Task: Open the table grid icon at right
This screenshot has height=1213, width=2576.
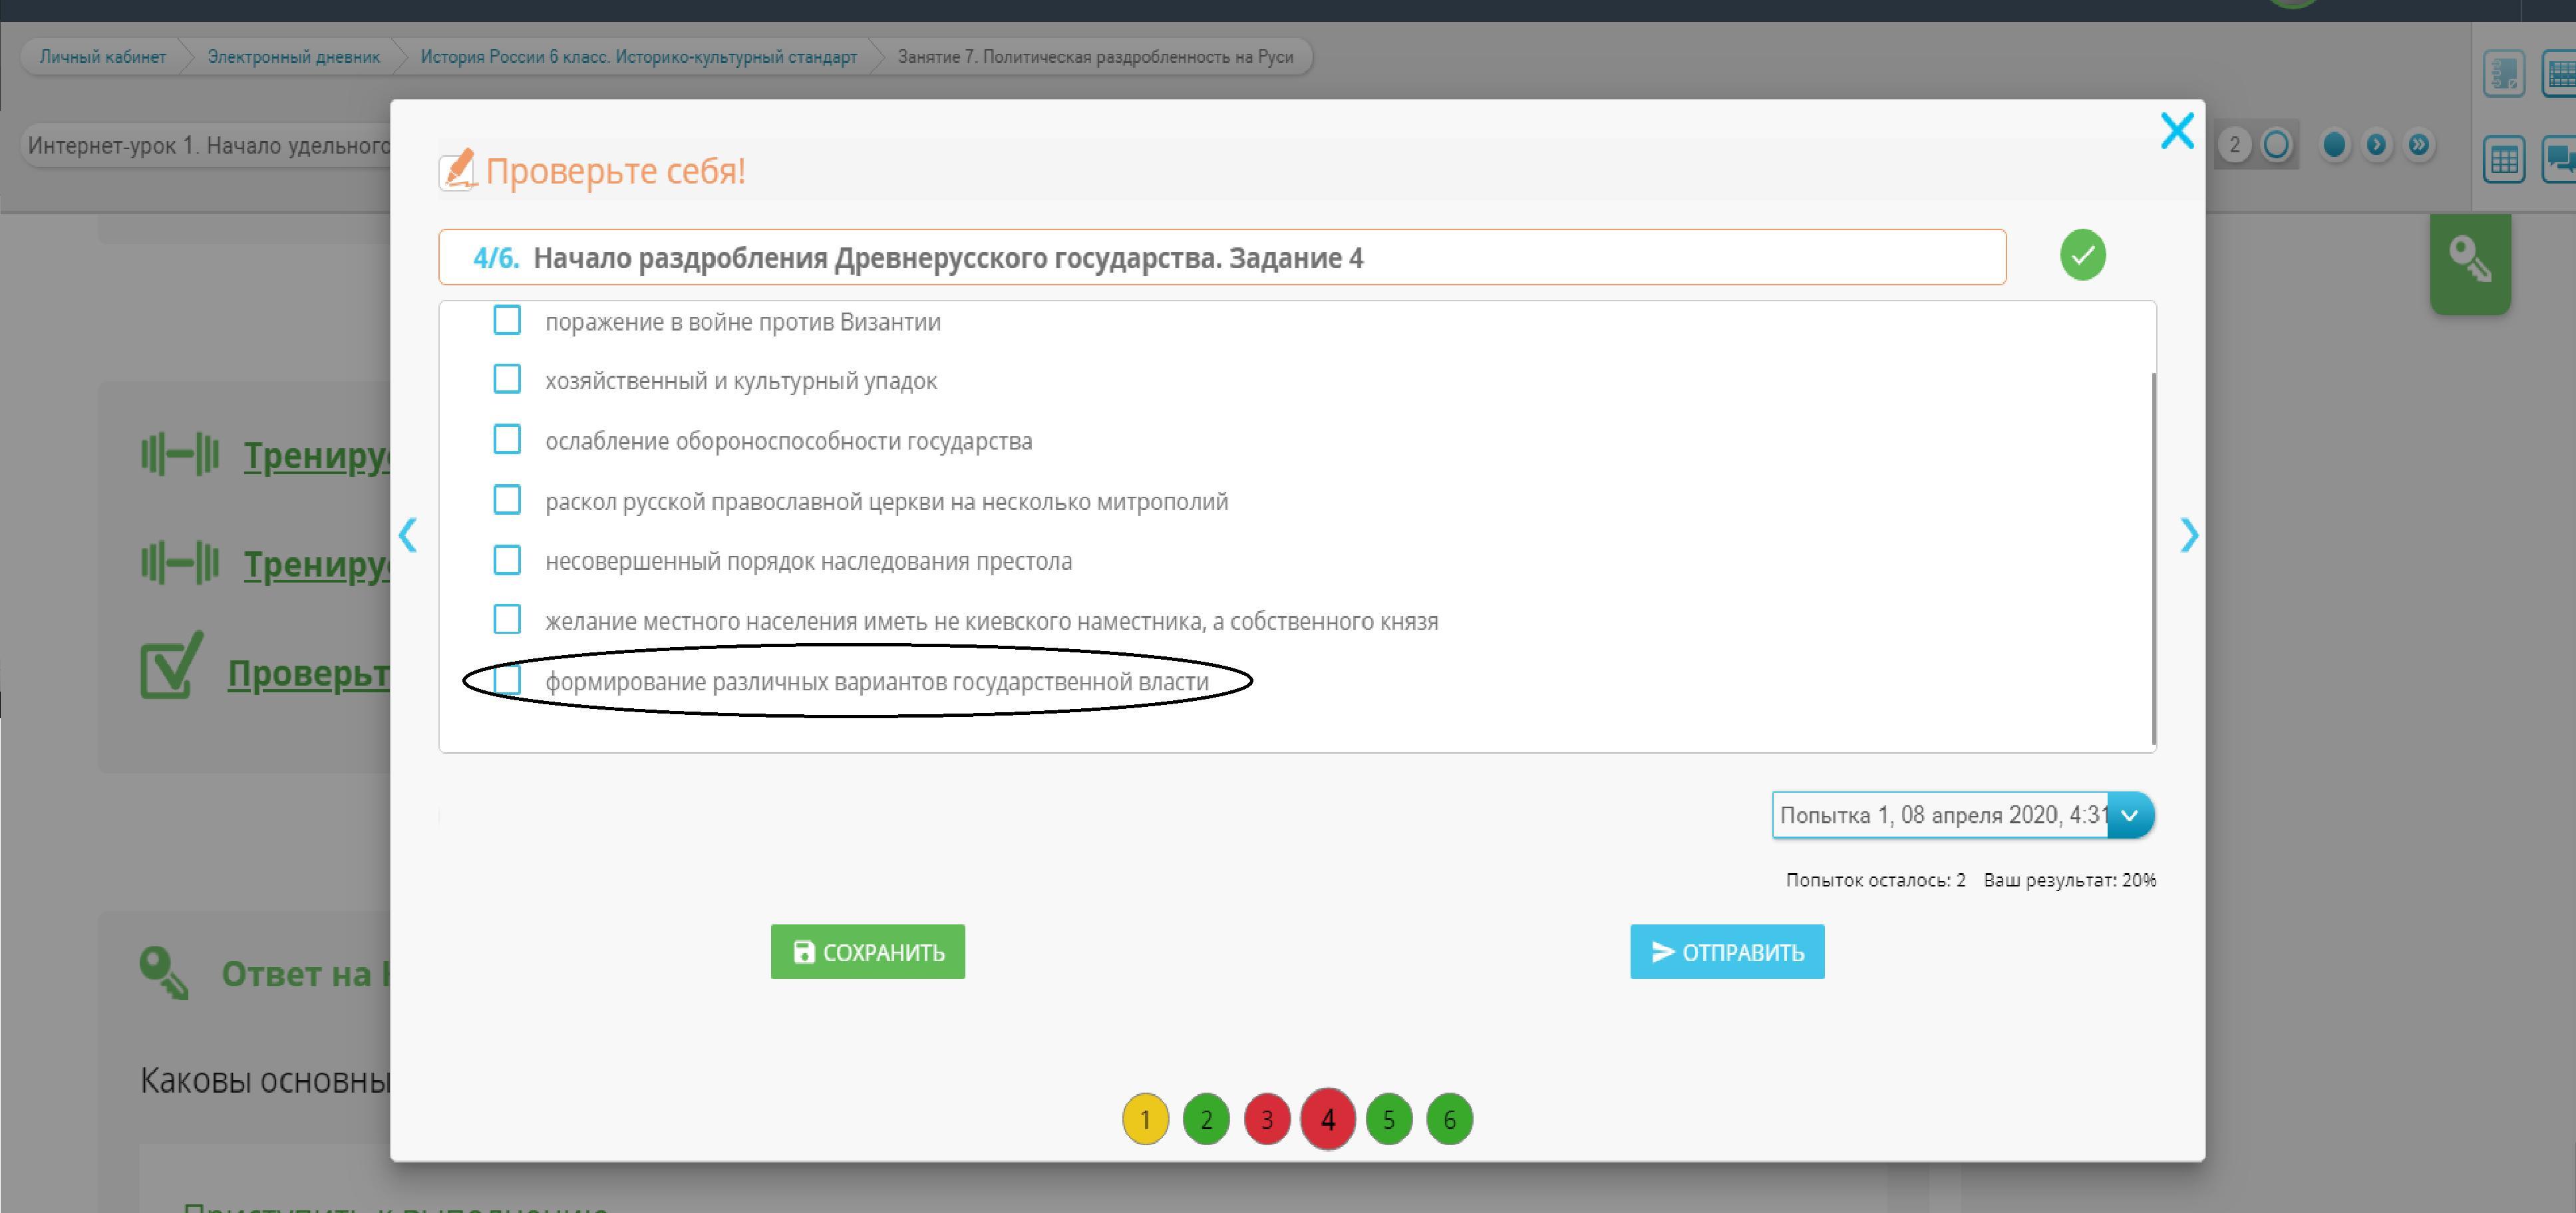Action: 2503,160
